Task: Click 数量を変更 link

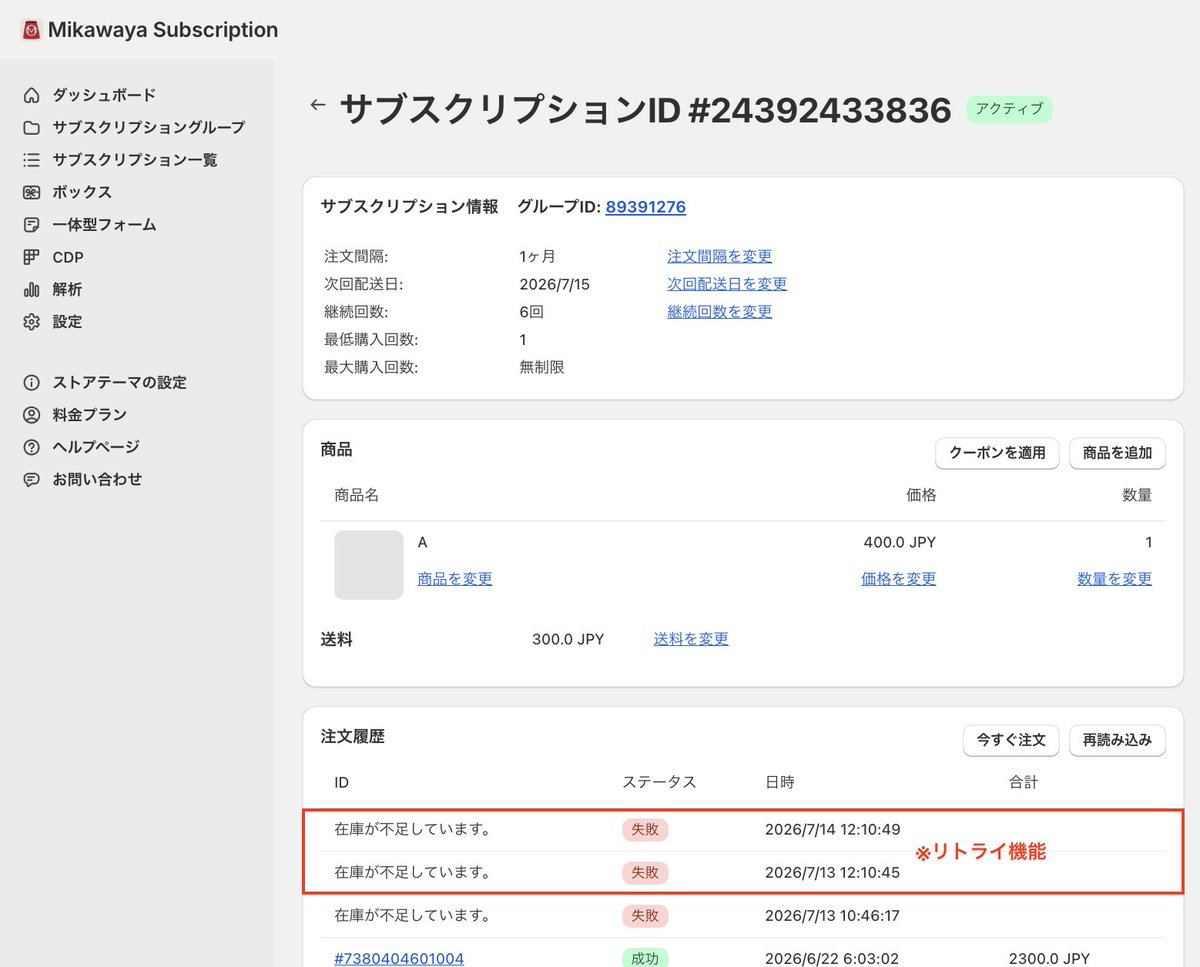Action: 1115,578
